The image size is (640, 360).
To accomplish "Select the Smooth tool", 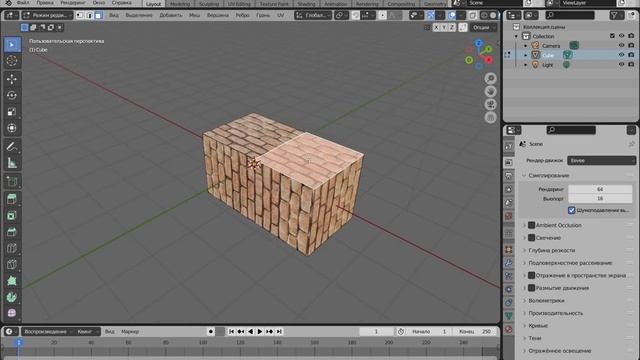I will [12, 313].
